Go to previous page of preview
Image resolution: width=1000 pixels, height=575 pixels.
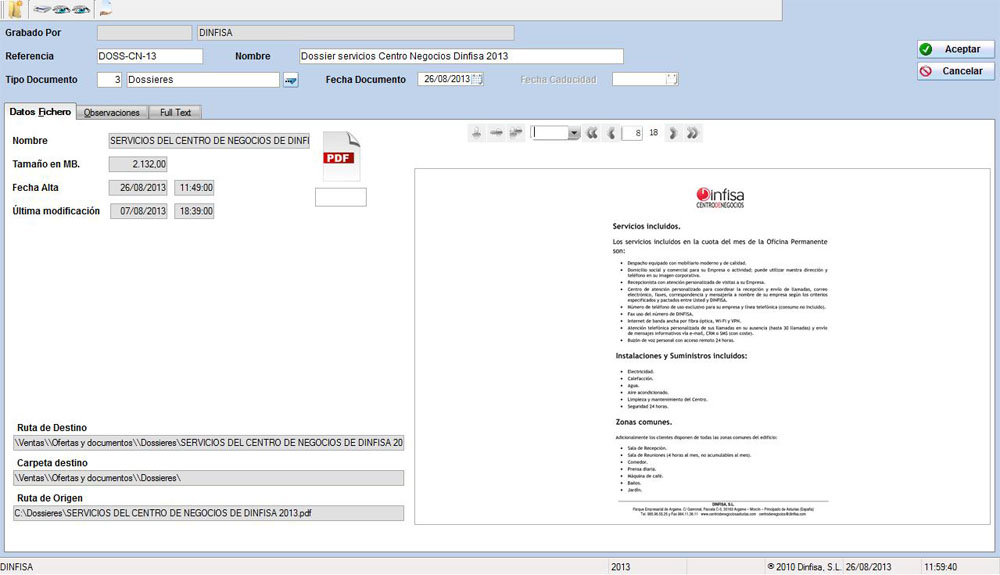pyautogui.click(x=611, y=133)
